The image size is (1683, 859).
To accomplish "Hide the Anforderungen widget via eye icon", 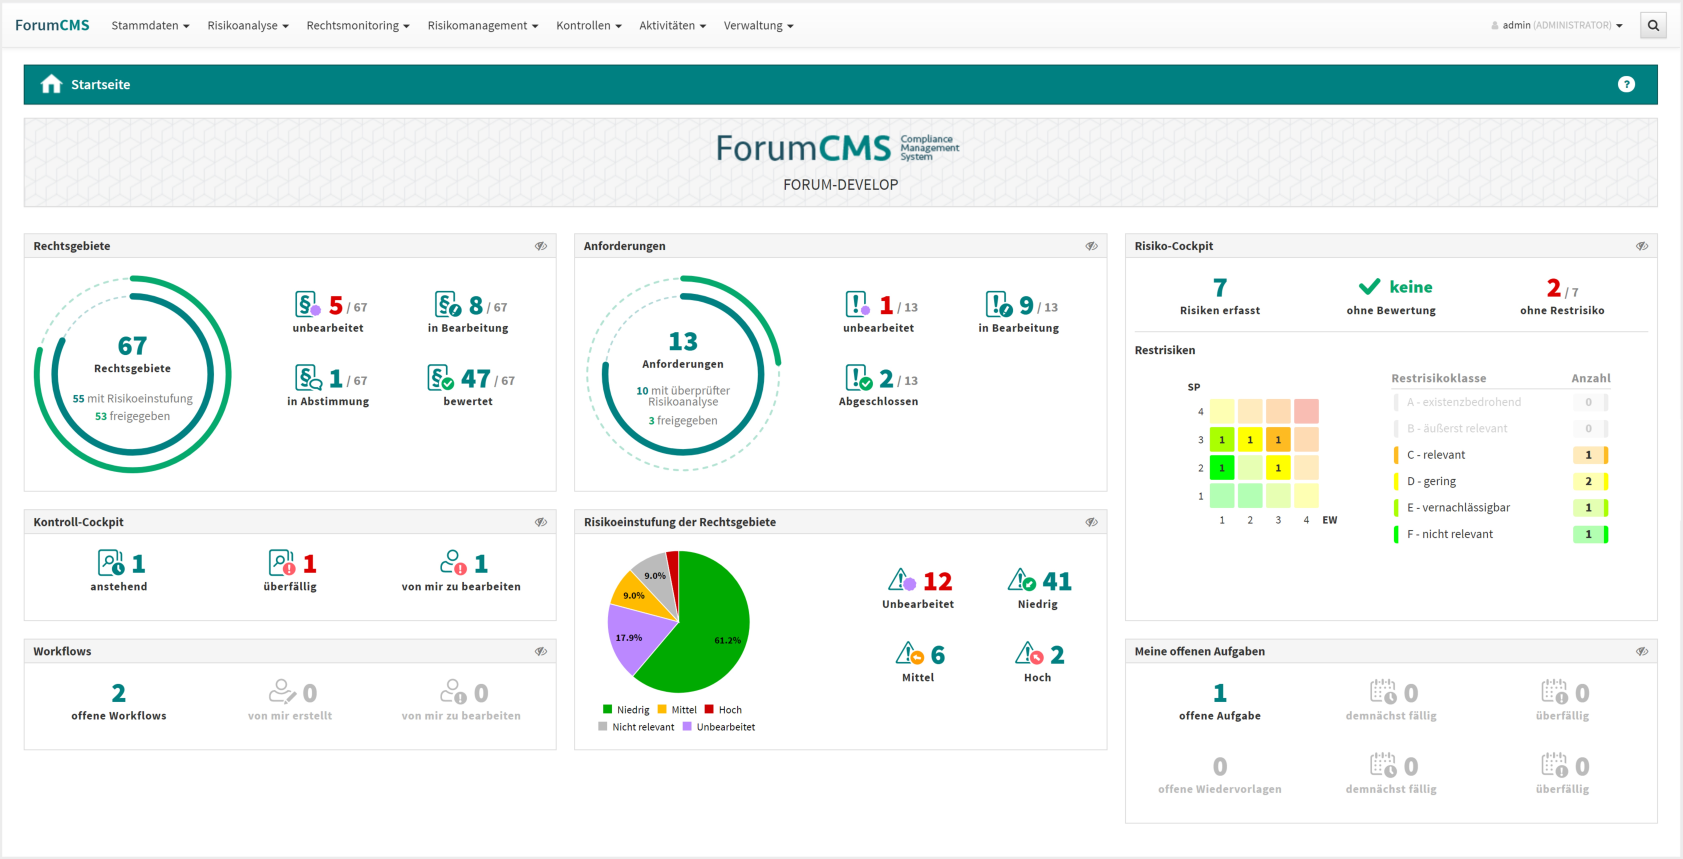I will tap(1092, 246).
